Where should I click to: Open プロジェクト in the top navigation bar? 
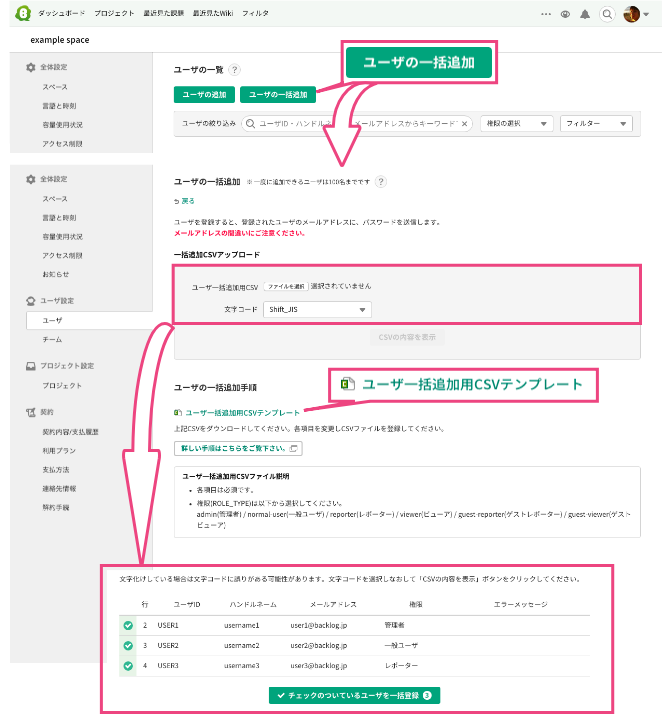[114, 14]
